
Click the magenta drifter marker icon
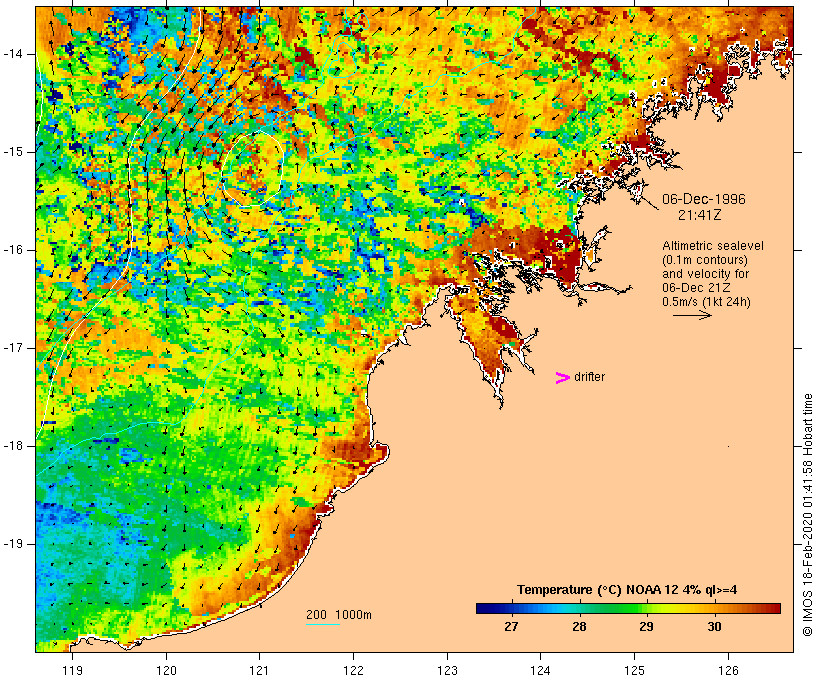pyautogui.click(x=562, y=378)
